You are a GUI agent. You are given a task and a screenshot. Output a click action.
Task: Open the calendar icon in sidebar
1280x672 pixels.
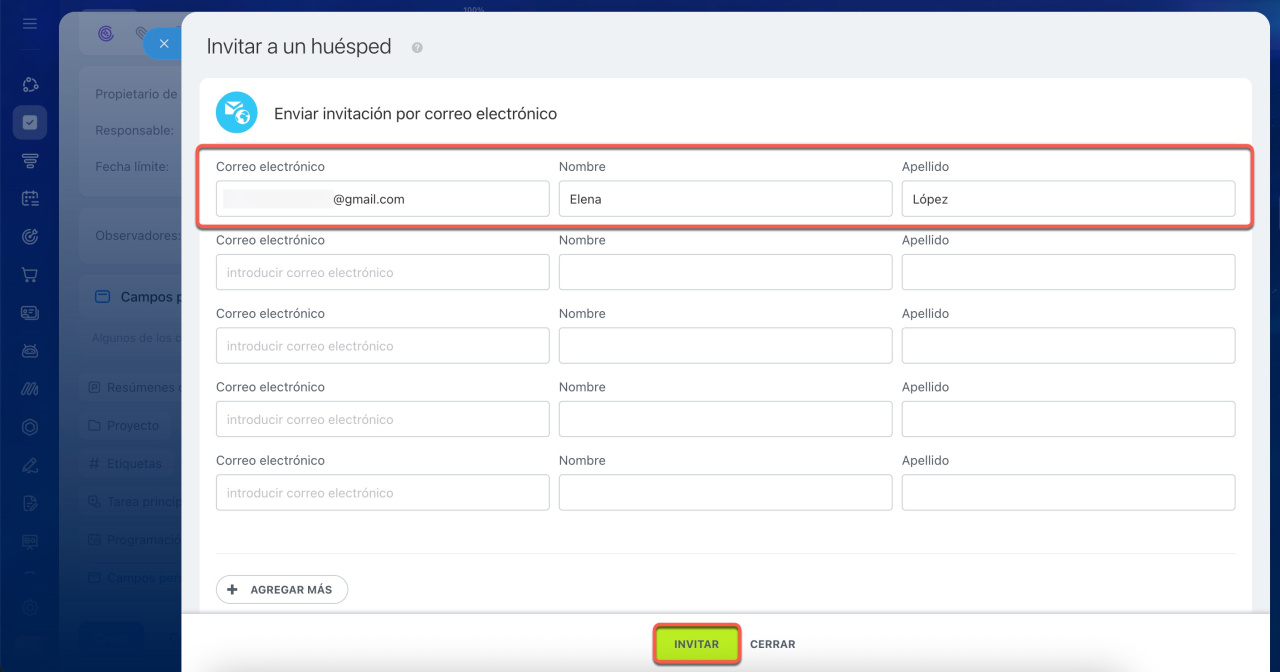30,198
